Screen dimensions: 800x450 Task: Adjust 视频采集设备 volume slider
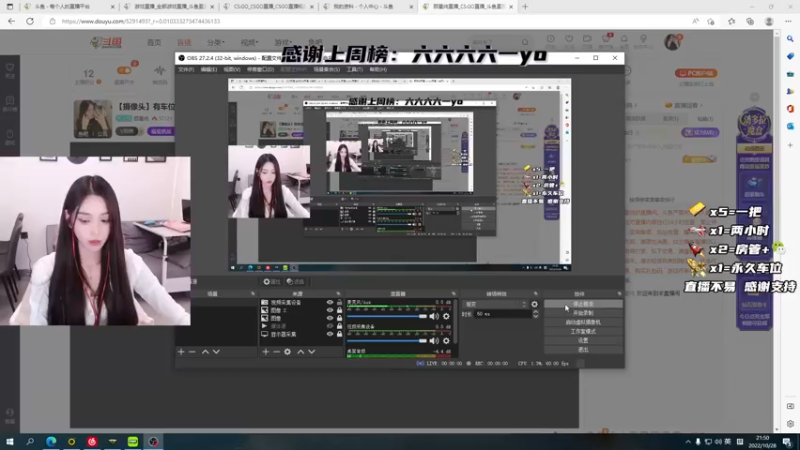387,341
